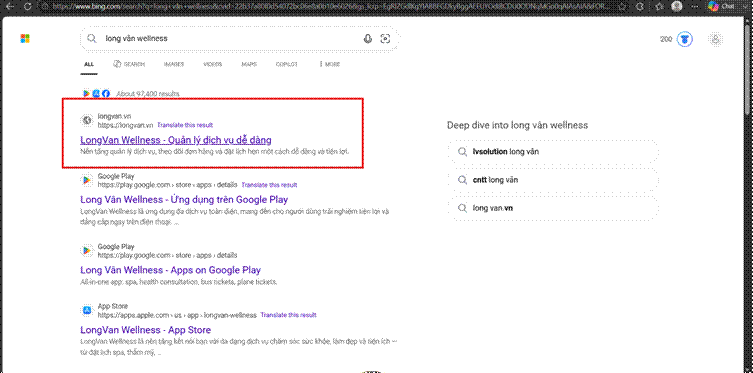753x373 pixels.
Task: Click the 'All-in-one app: spa, health consultation' snippet
Action: click(x=179, y=282)
